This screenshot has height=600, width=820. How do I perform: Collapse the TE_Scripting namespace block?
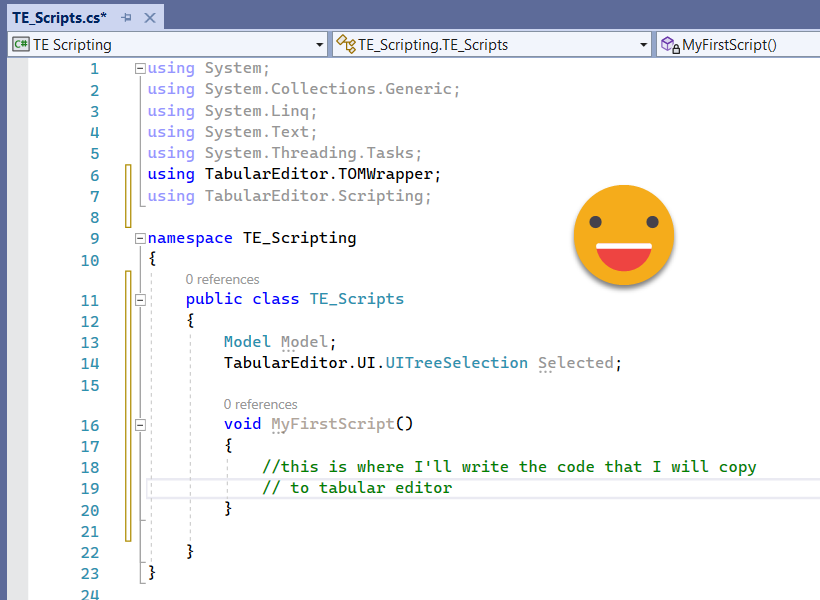pos(140,239)
